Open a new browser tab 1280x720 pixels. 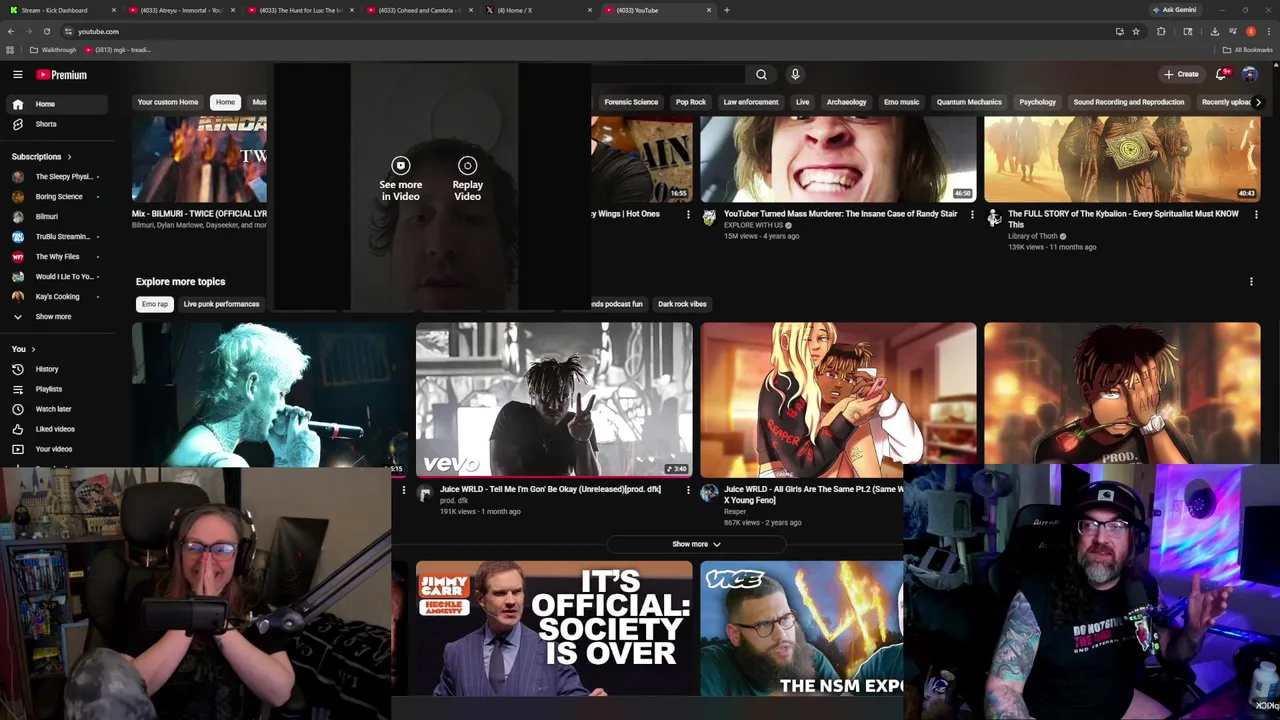click(x=727, y=10)
